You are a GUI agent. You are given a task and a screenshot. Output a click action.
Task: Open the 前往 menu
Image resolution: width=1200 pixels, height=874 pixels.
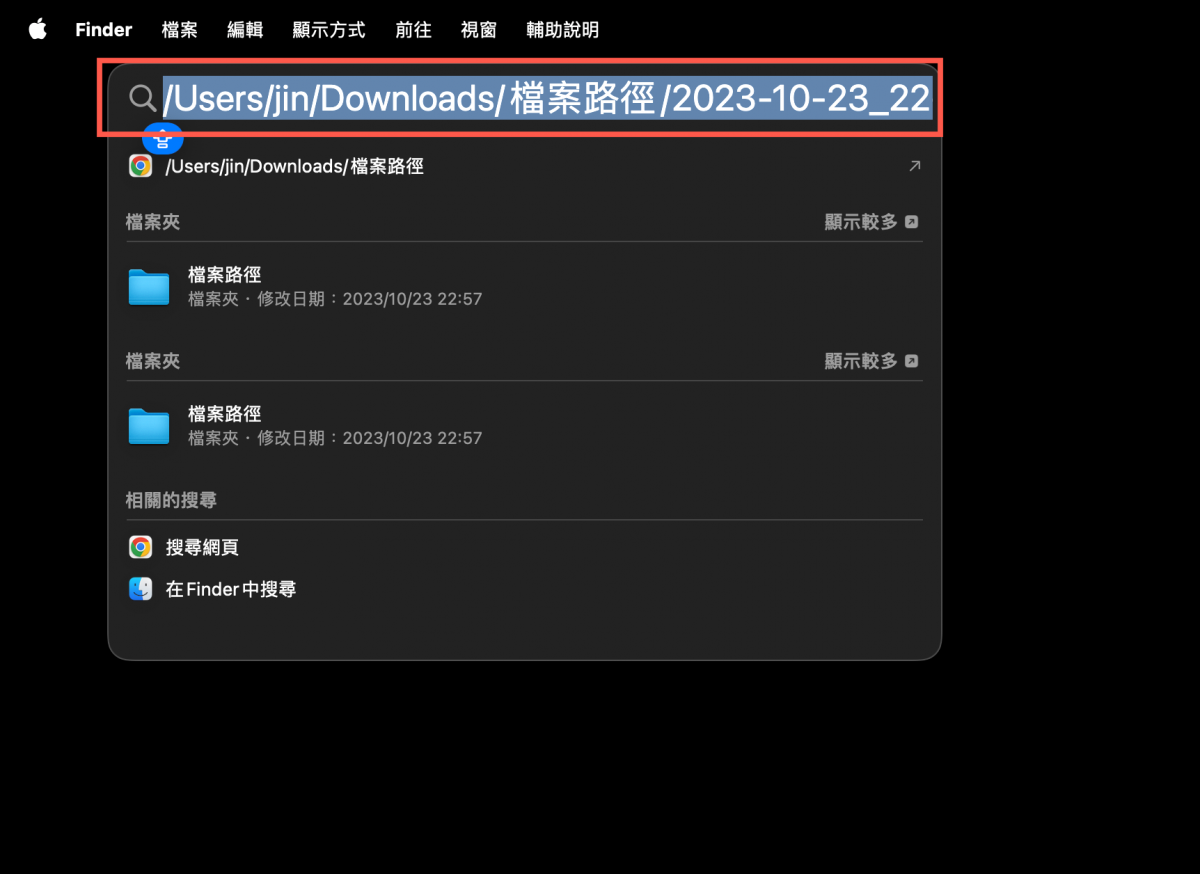pyautogui.click(x=413, y=30)
